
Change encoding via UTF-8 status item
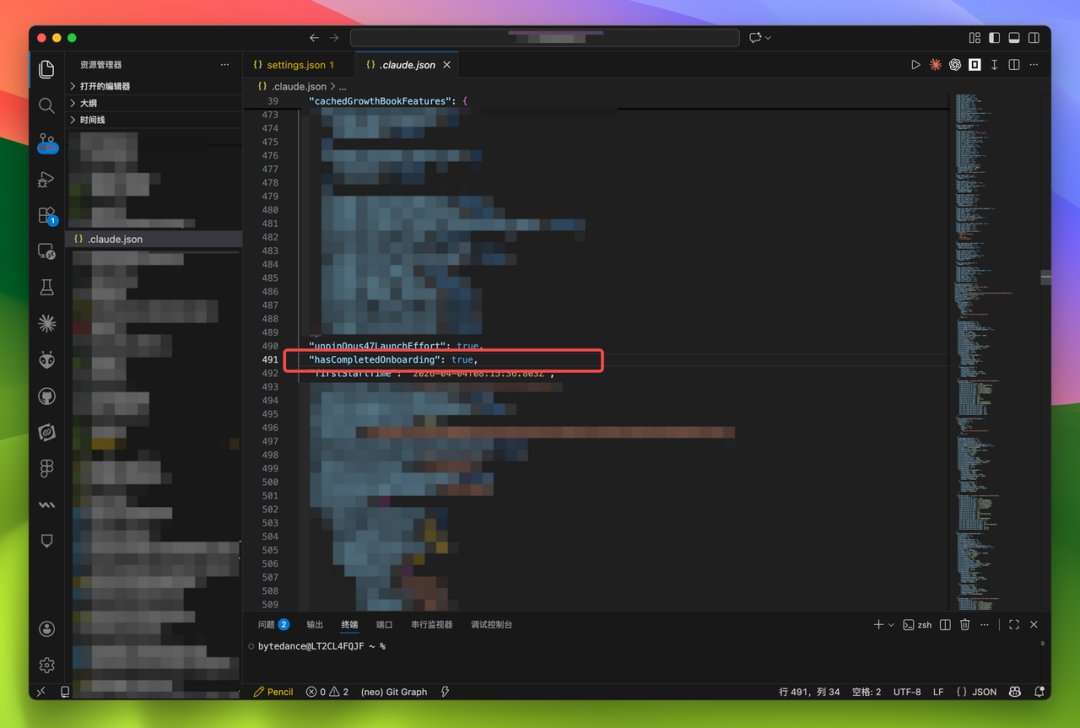pos(907,691)
